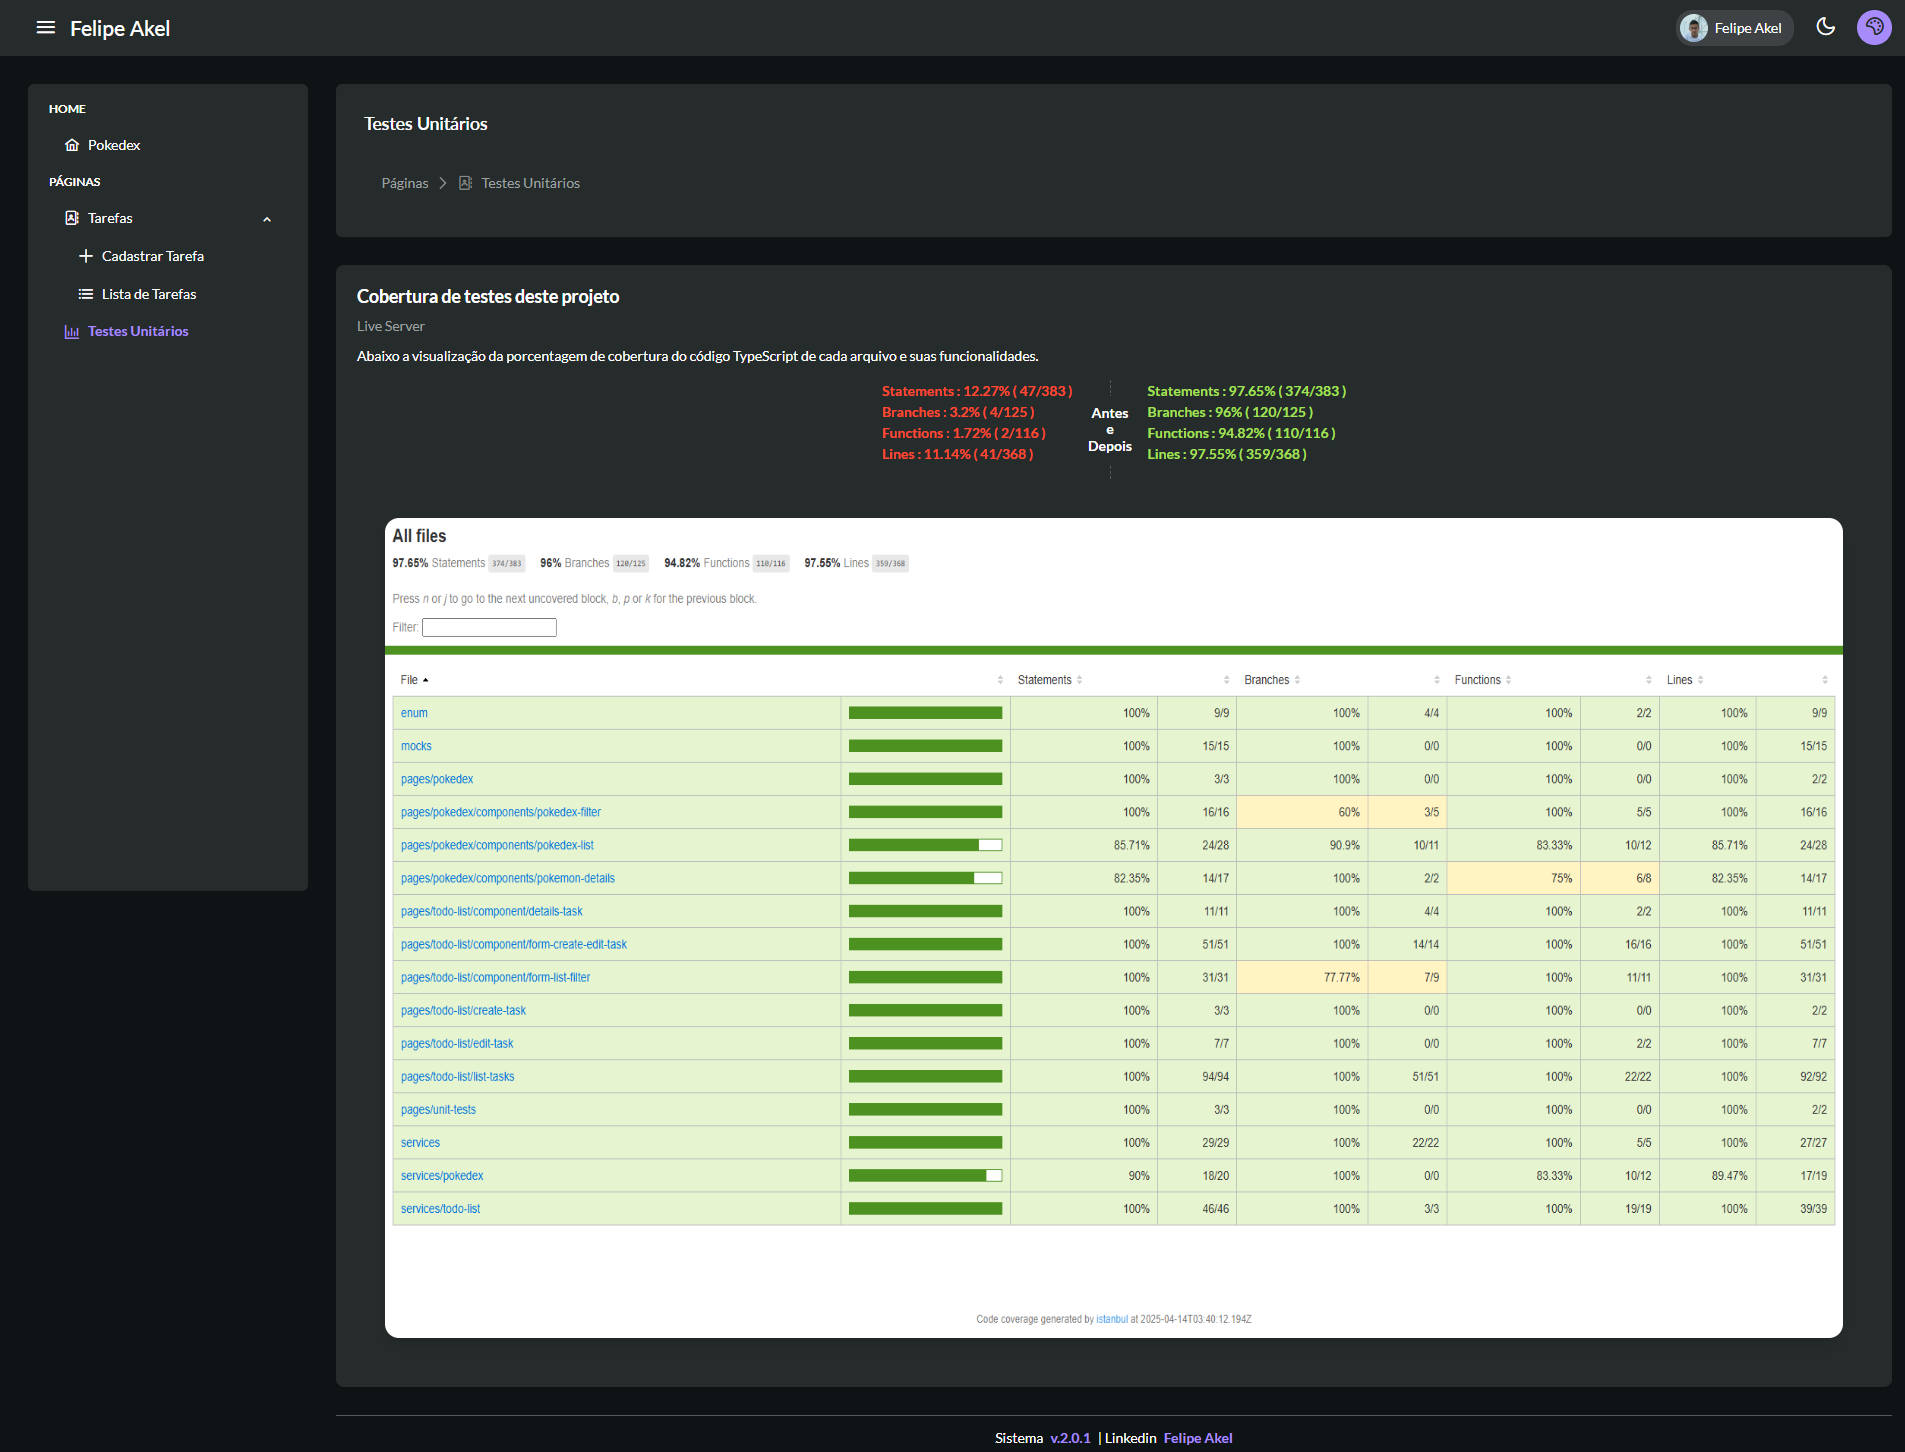Click the Testes Unitários chart icon
Screen dimensions: 1905x1452
pyautogui.click(x=72, y=332)
